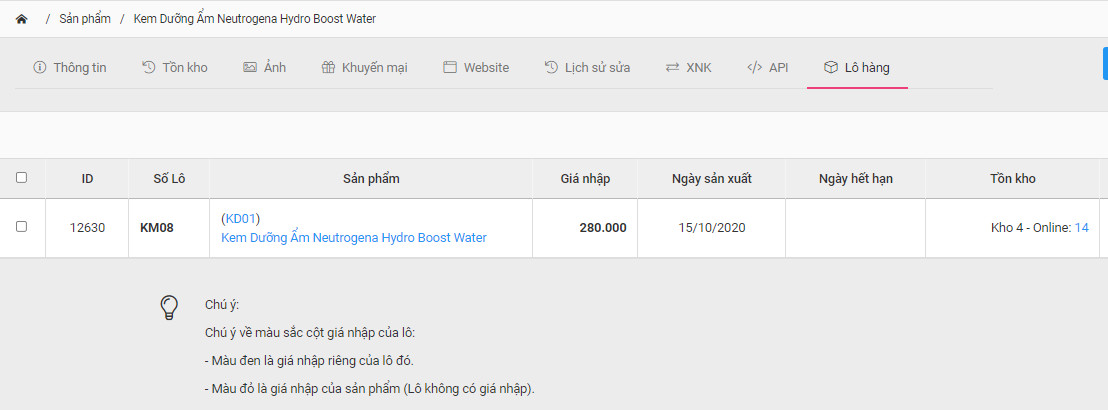The width and height of the screenshot is (1108, 410).
Task: Open the Khuyến mại tab
Action: [x=364, y=68]
